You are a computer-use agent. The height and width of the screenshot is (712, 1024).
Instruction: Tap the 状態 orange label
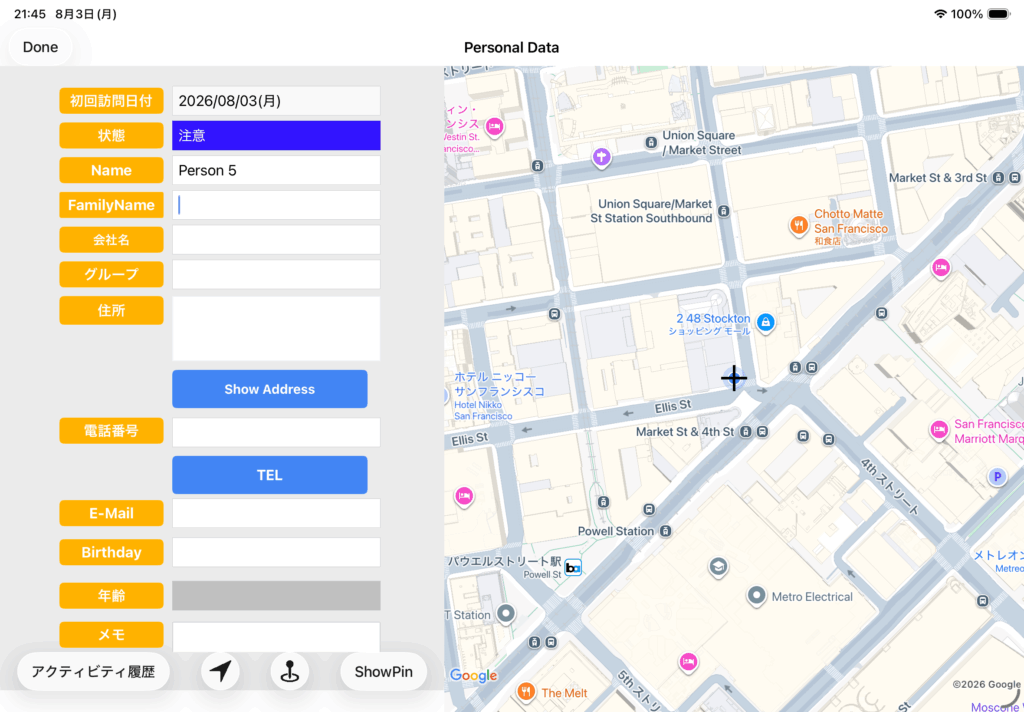[x=112, y=135]
